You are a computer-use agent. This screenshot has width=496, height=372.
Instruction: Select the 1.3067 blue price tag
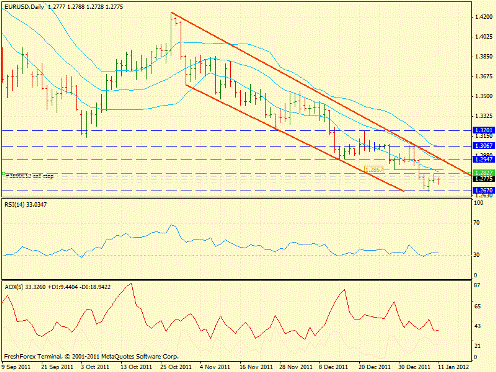[x=484, y=146]
